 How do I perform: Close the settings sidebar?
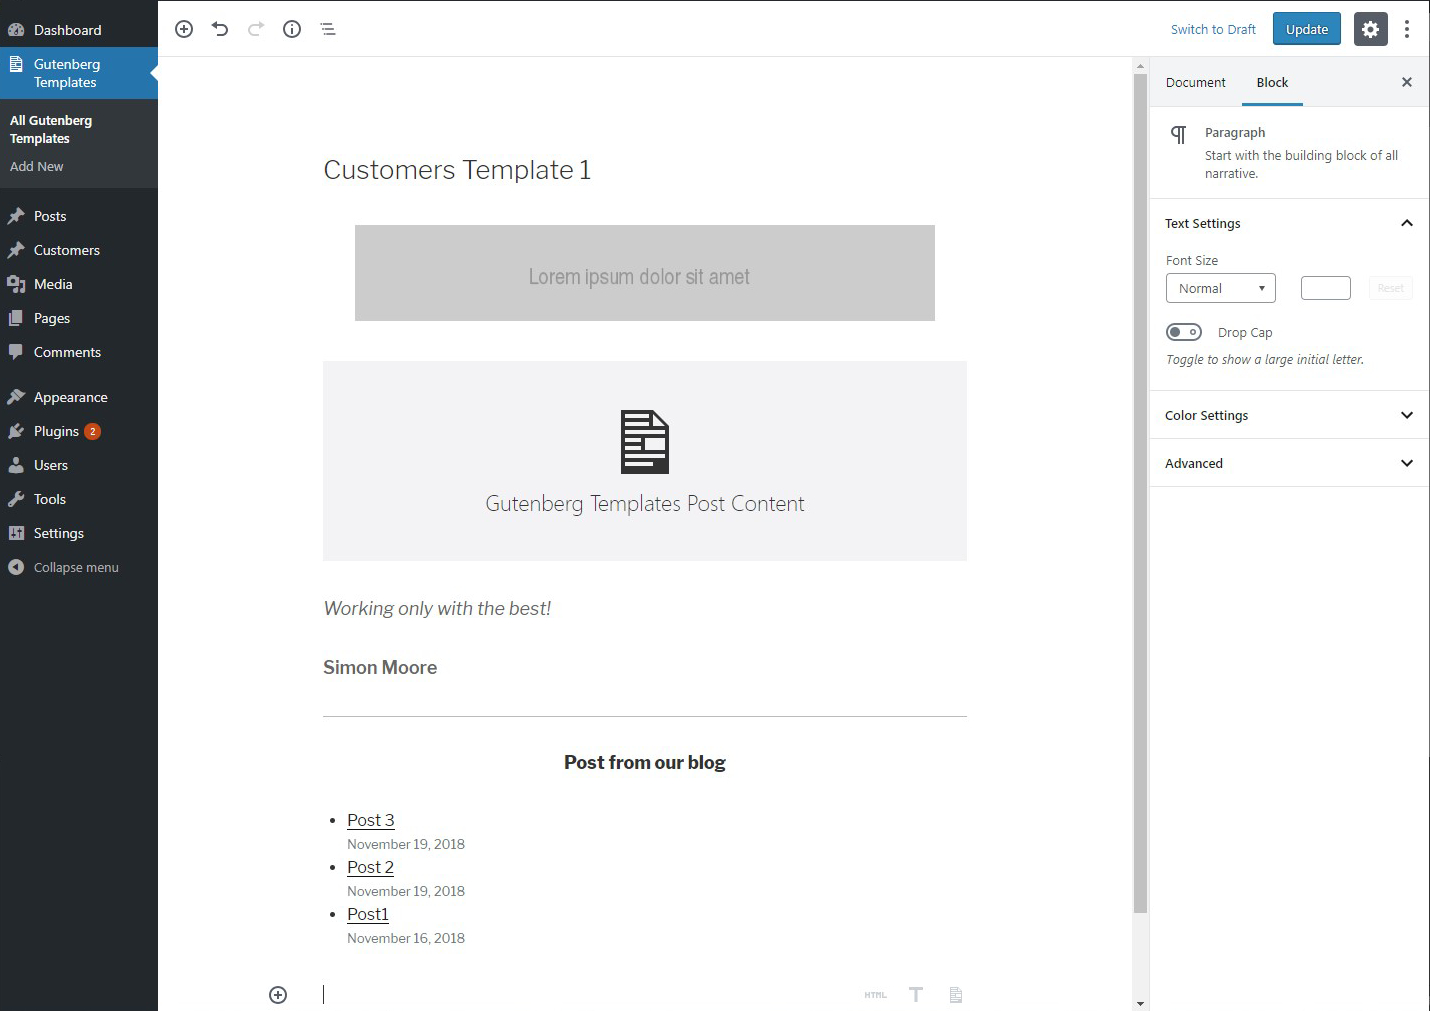click(x=1407, y=82)
